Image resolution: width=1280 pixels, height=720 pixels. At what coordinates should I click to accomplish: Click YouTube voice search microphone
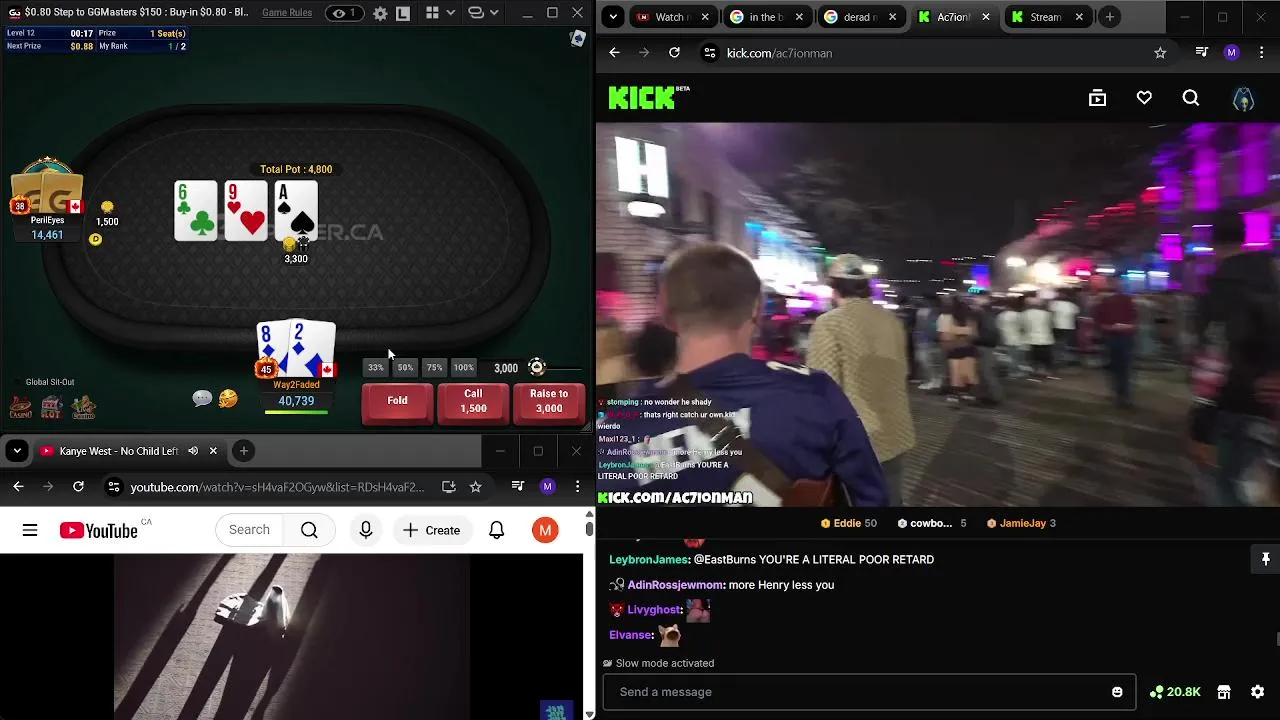coord(366,530)
